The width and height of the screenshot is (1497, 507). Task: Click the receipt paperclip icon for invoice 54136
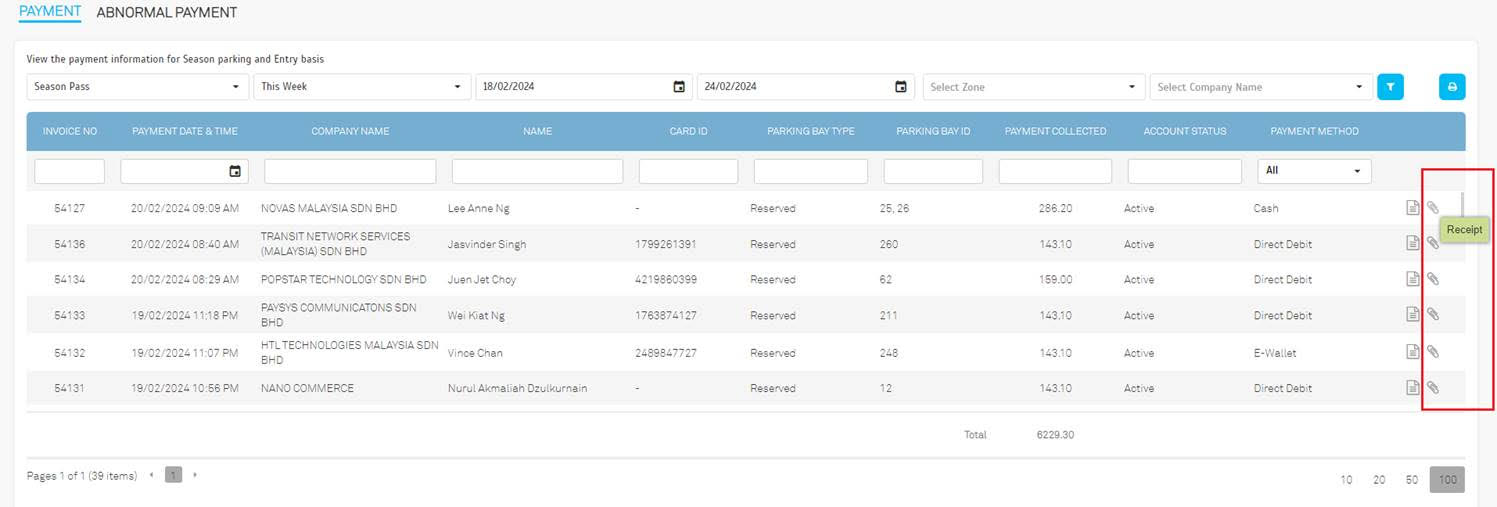tap(1432, 243)
